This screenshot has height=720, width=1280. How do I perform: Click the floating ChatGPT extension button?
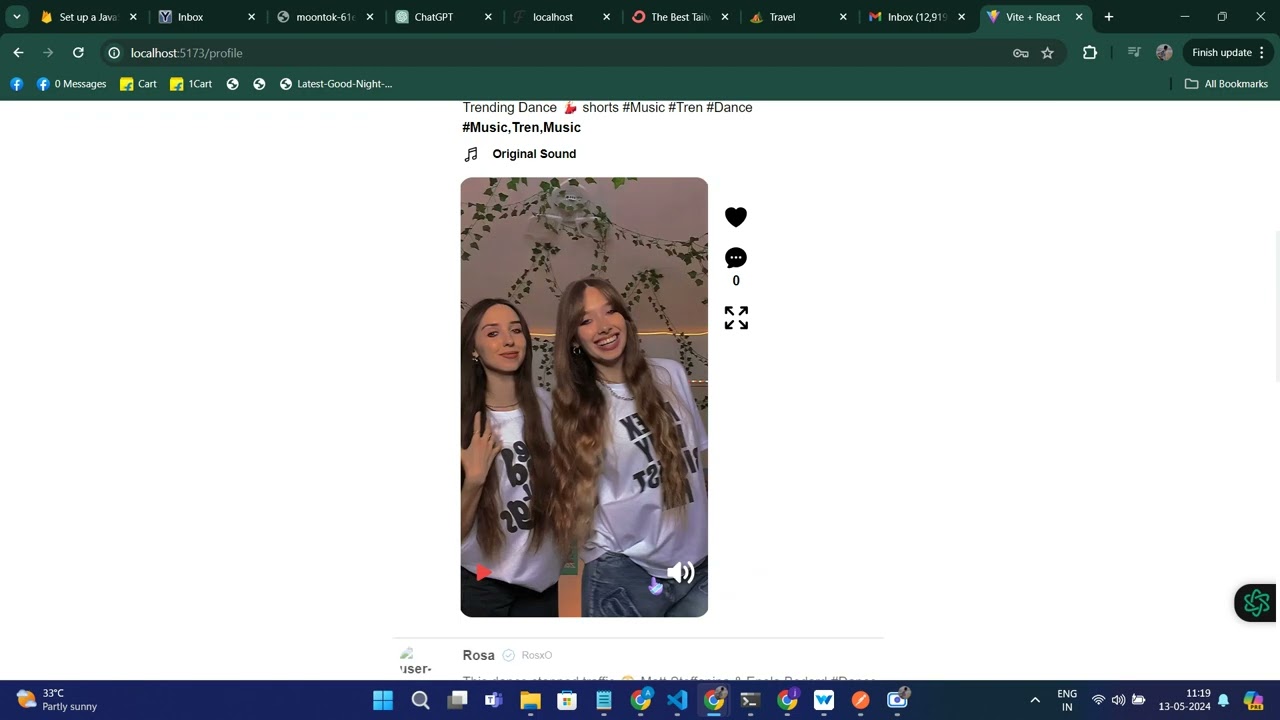(x=1256, y=603)
